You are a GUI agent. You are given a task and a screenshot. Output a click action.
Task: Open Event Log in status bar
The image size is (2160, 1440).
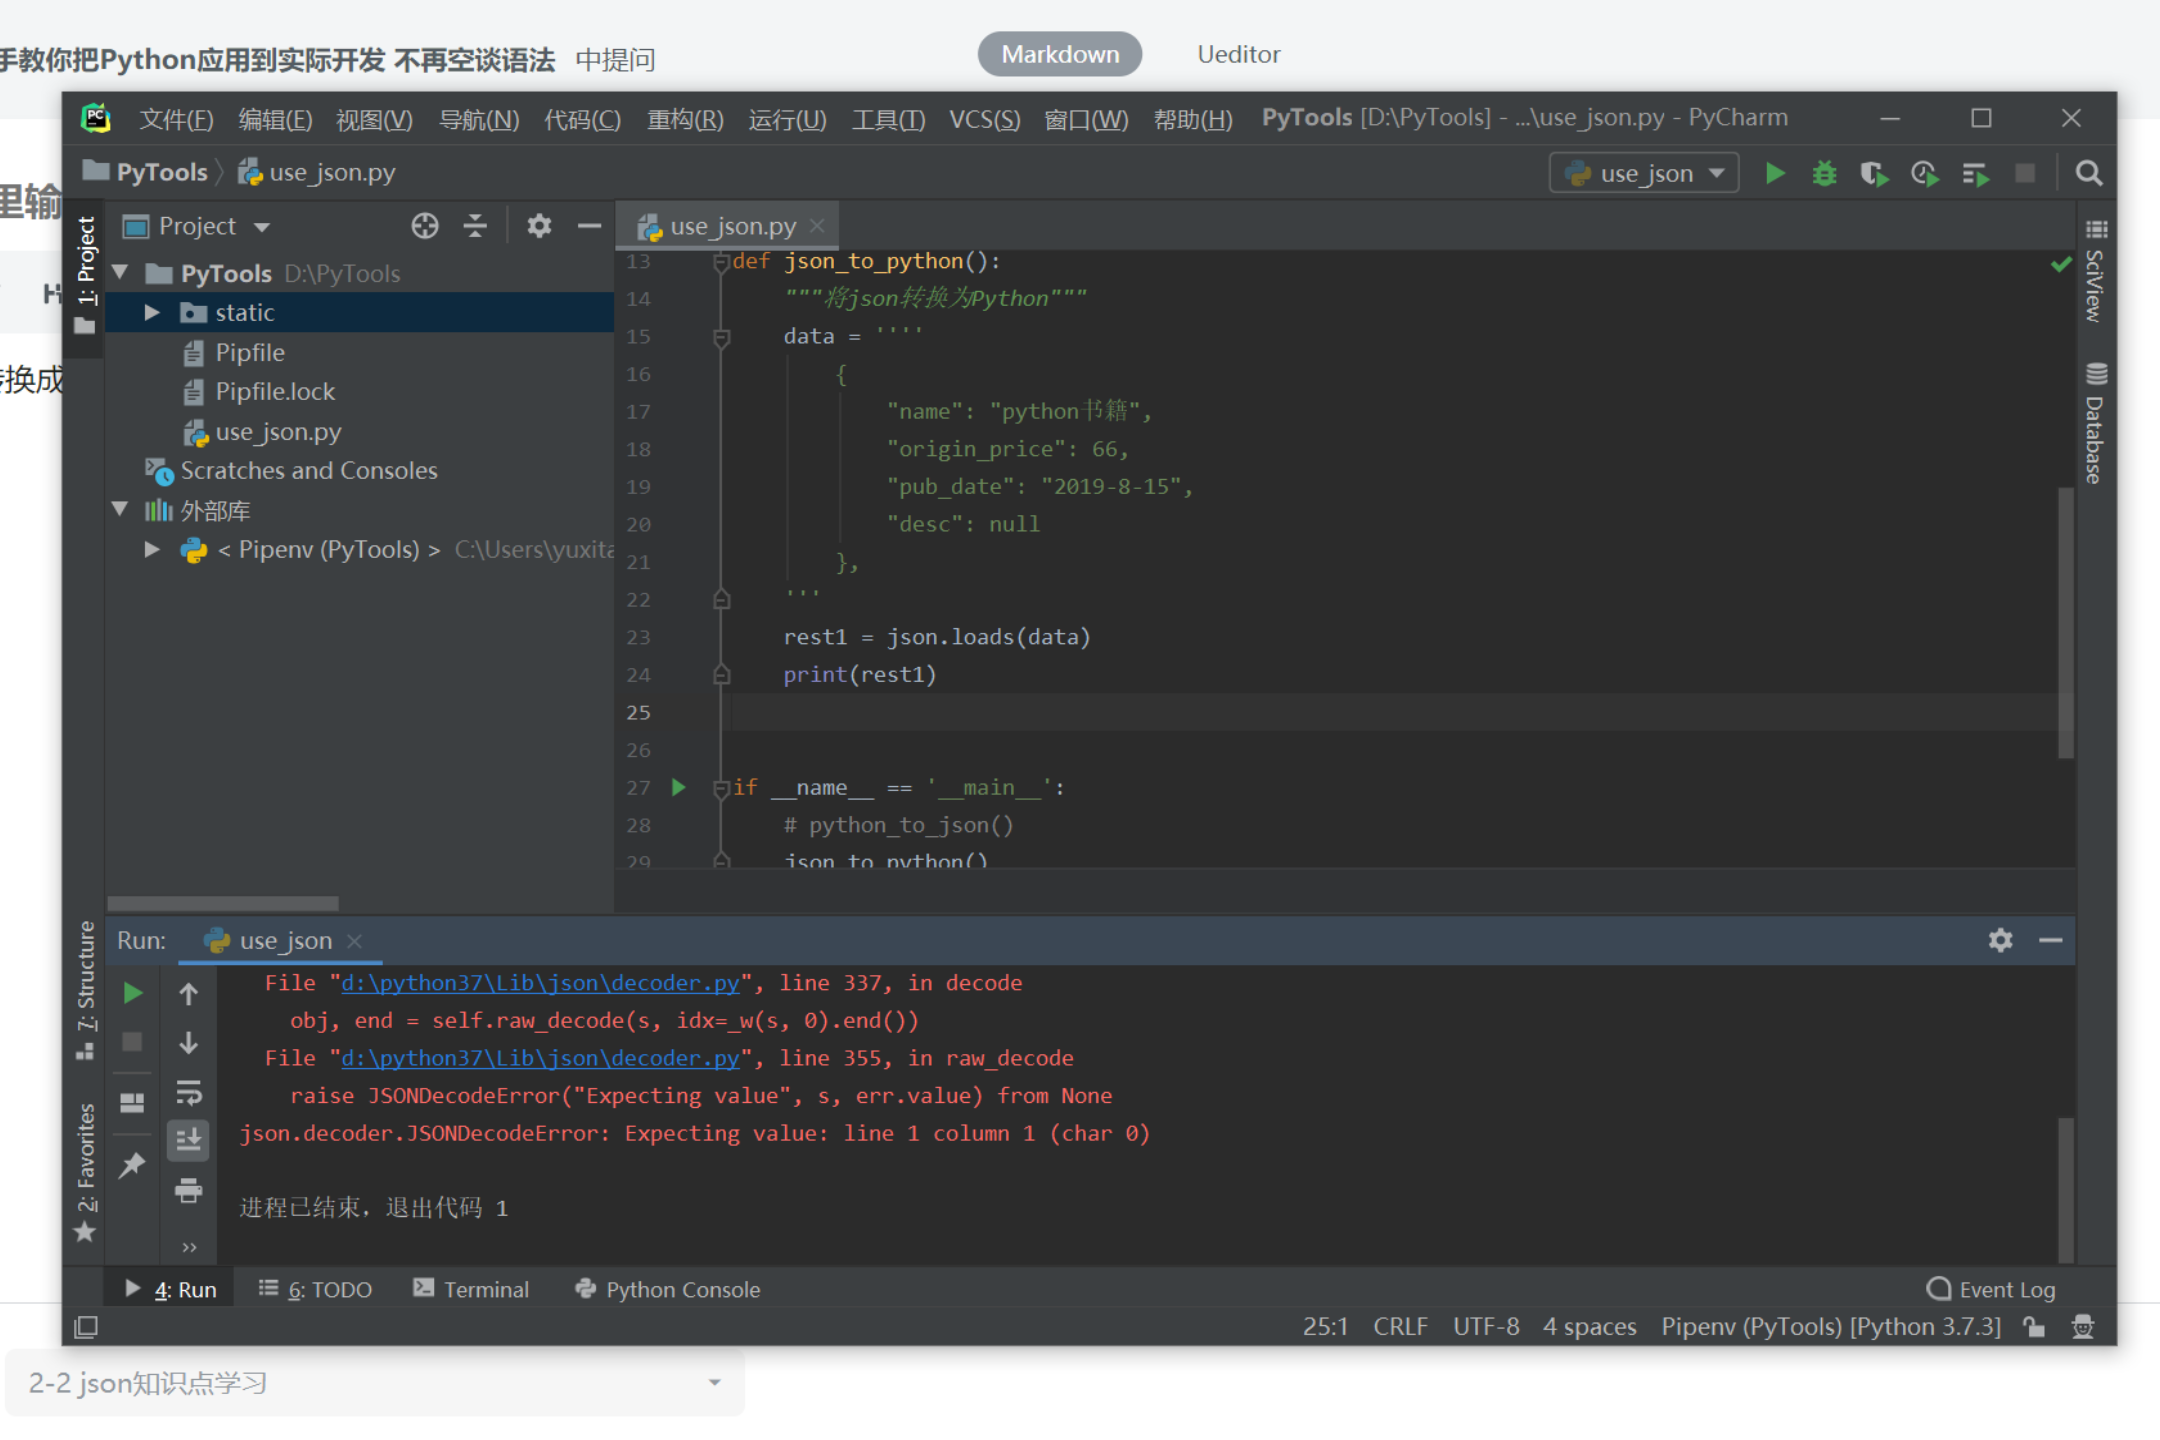pyautogui.click(x=1990, y=1289)
